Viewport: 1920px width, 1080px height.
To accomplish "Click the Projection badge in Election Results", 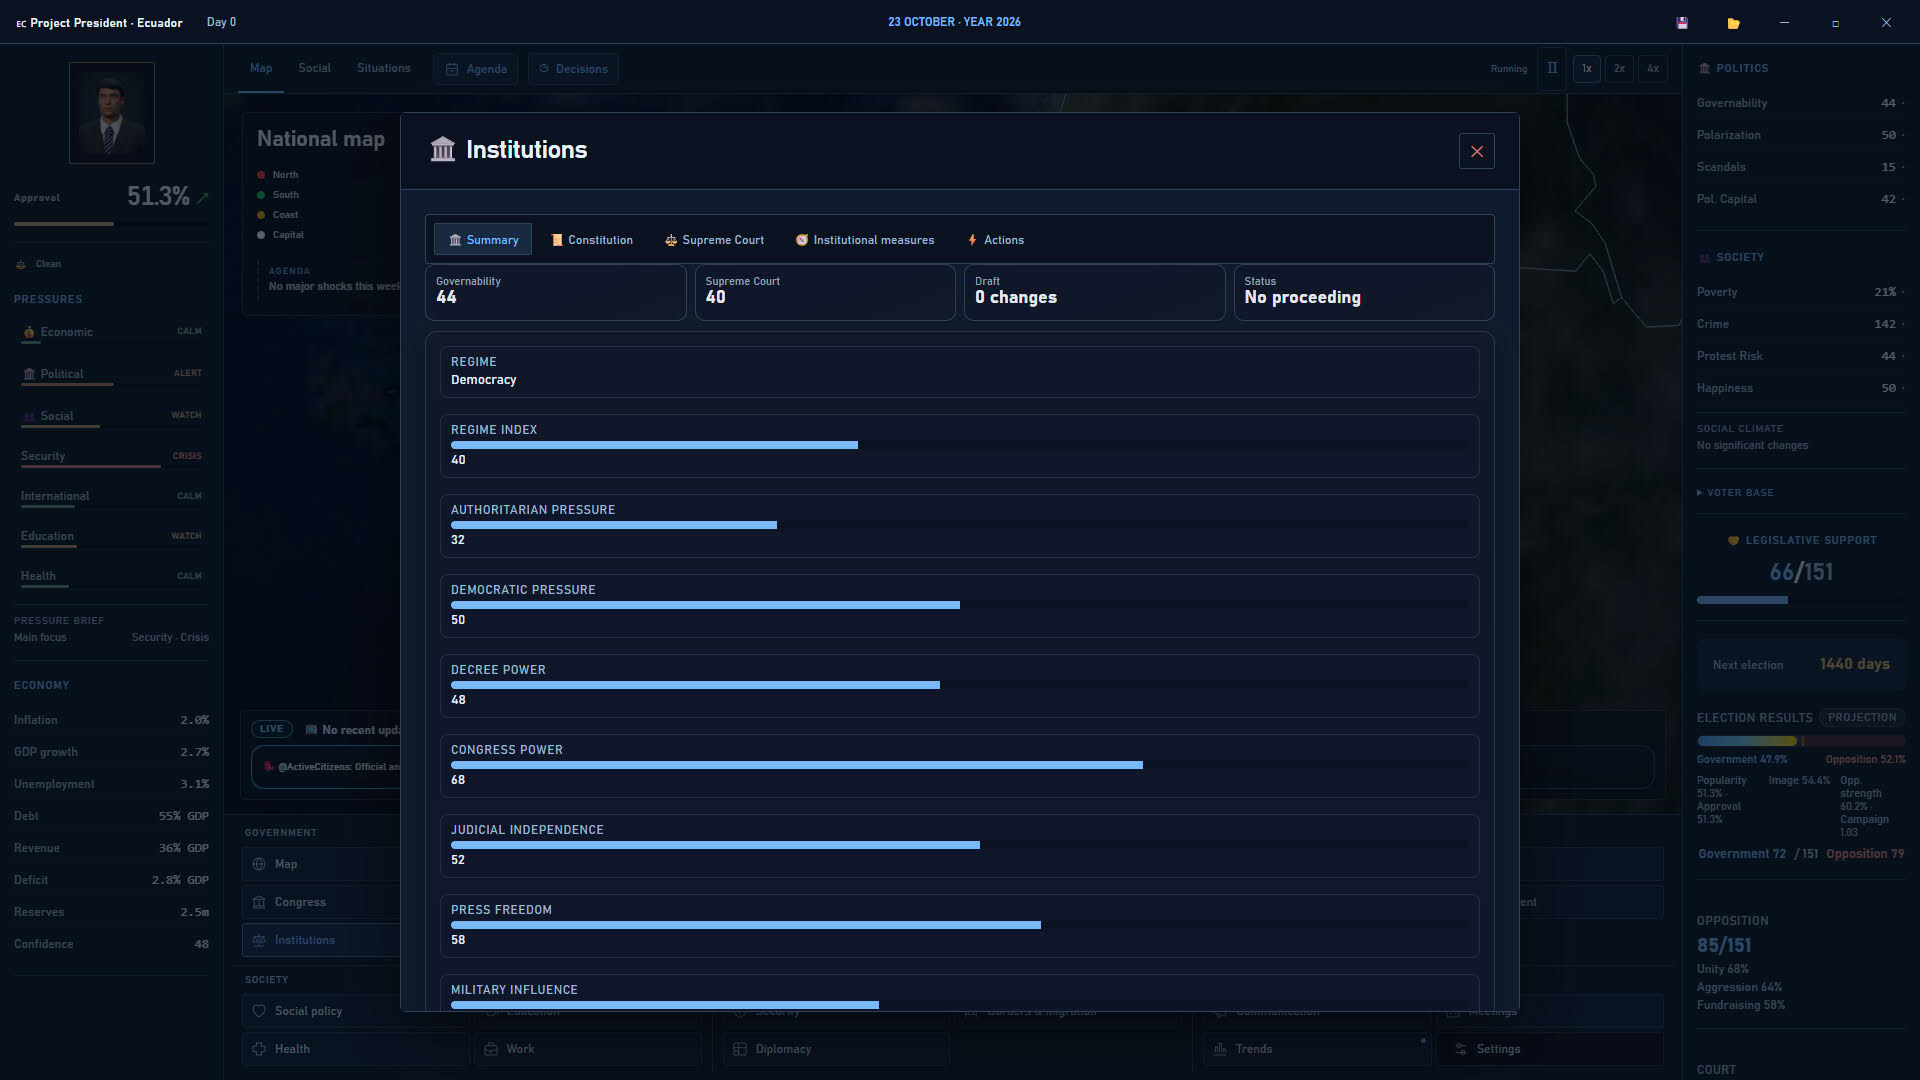I will tap(1862, 718).
